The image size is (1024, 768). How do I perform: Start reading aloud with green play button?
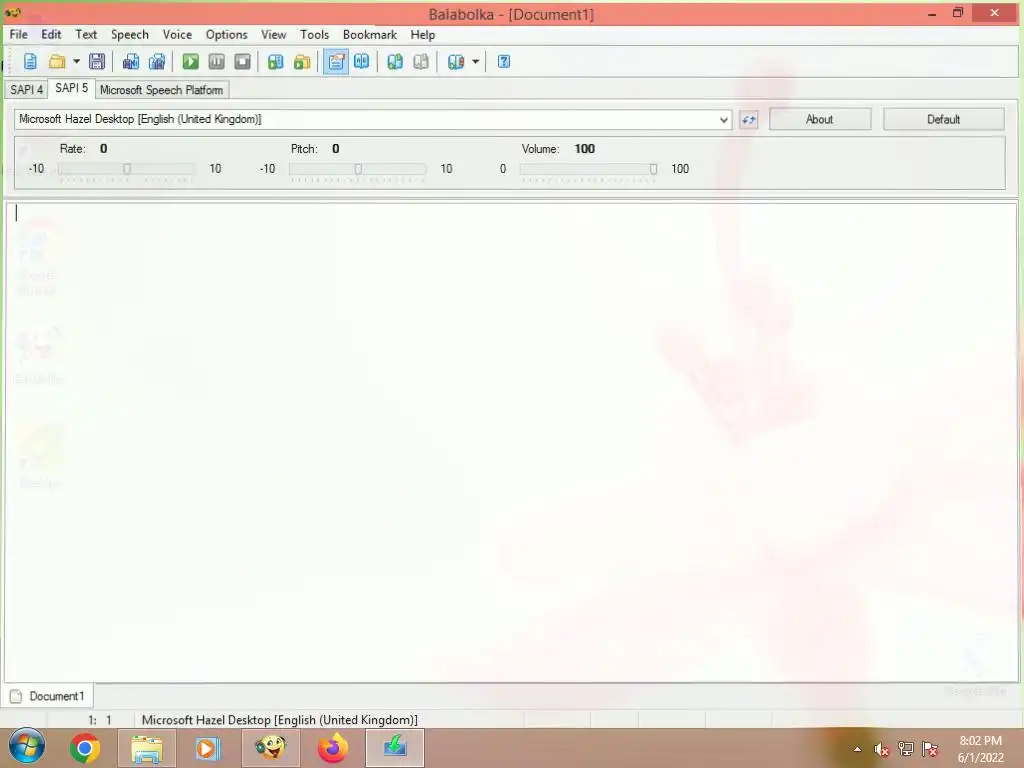coord(190,62)
